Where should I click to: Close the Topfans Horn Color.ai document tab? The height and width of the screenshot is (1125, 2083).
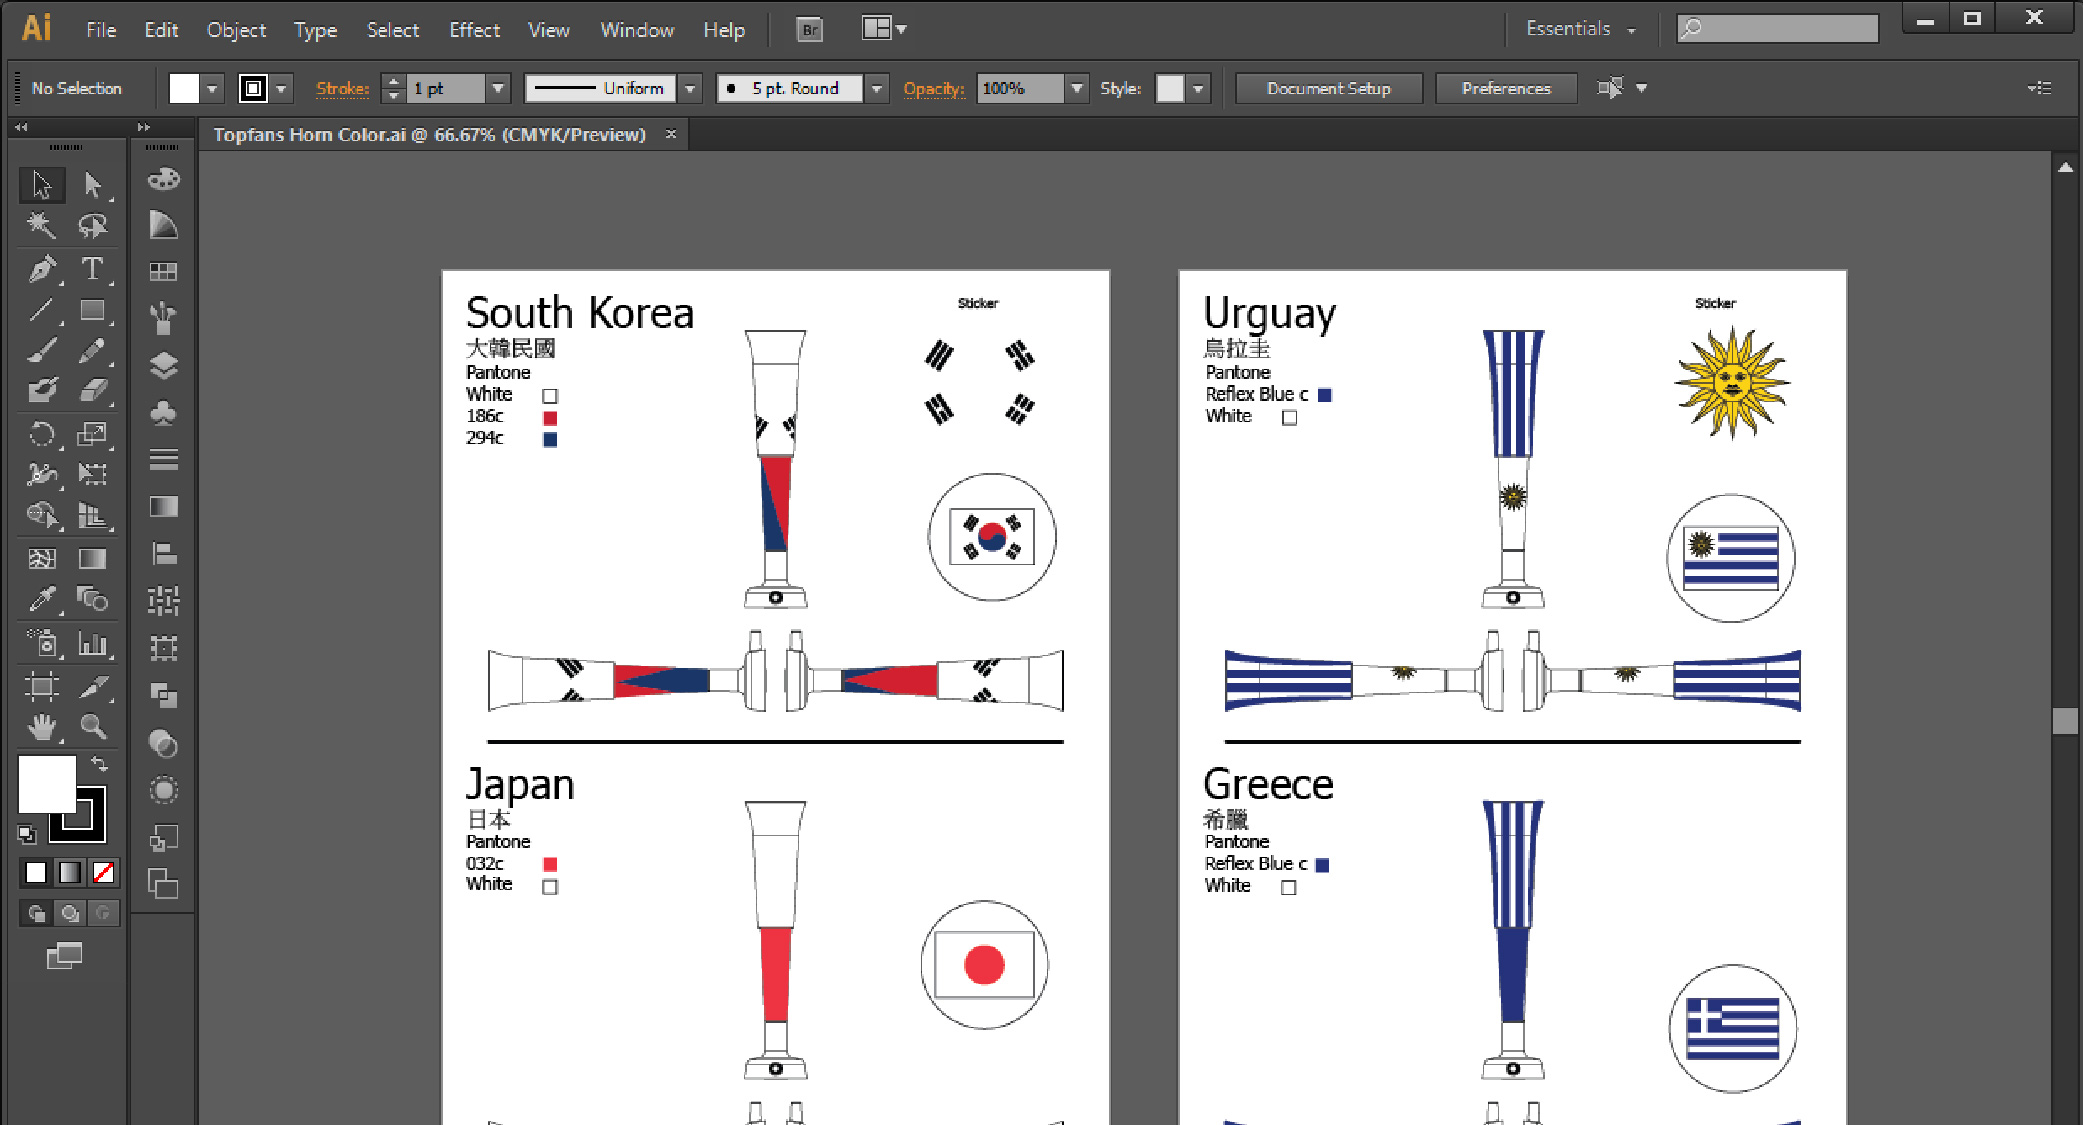tap(671, 134)
